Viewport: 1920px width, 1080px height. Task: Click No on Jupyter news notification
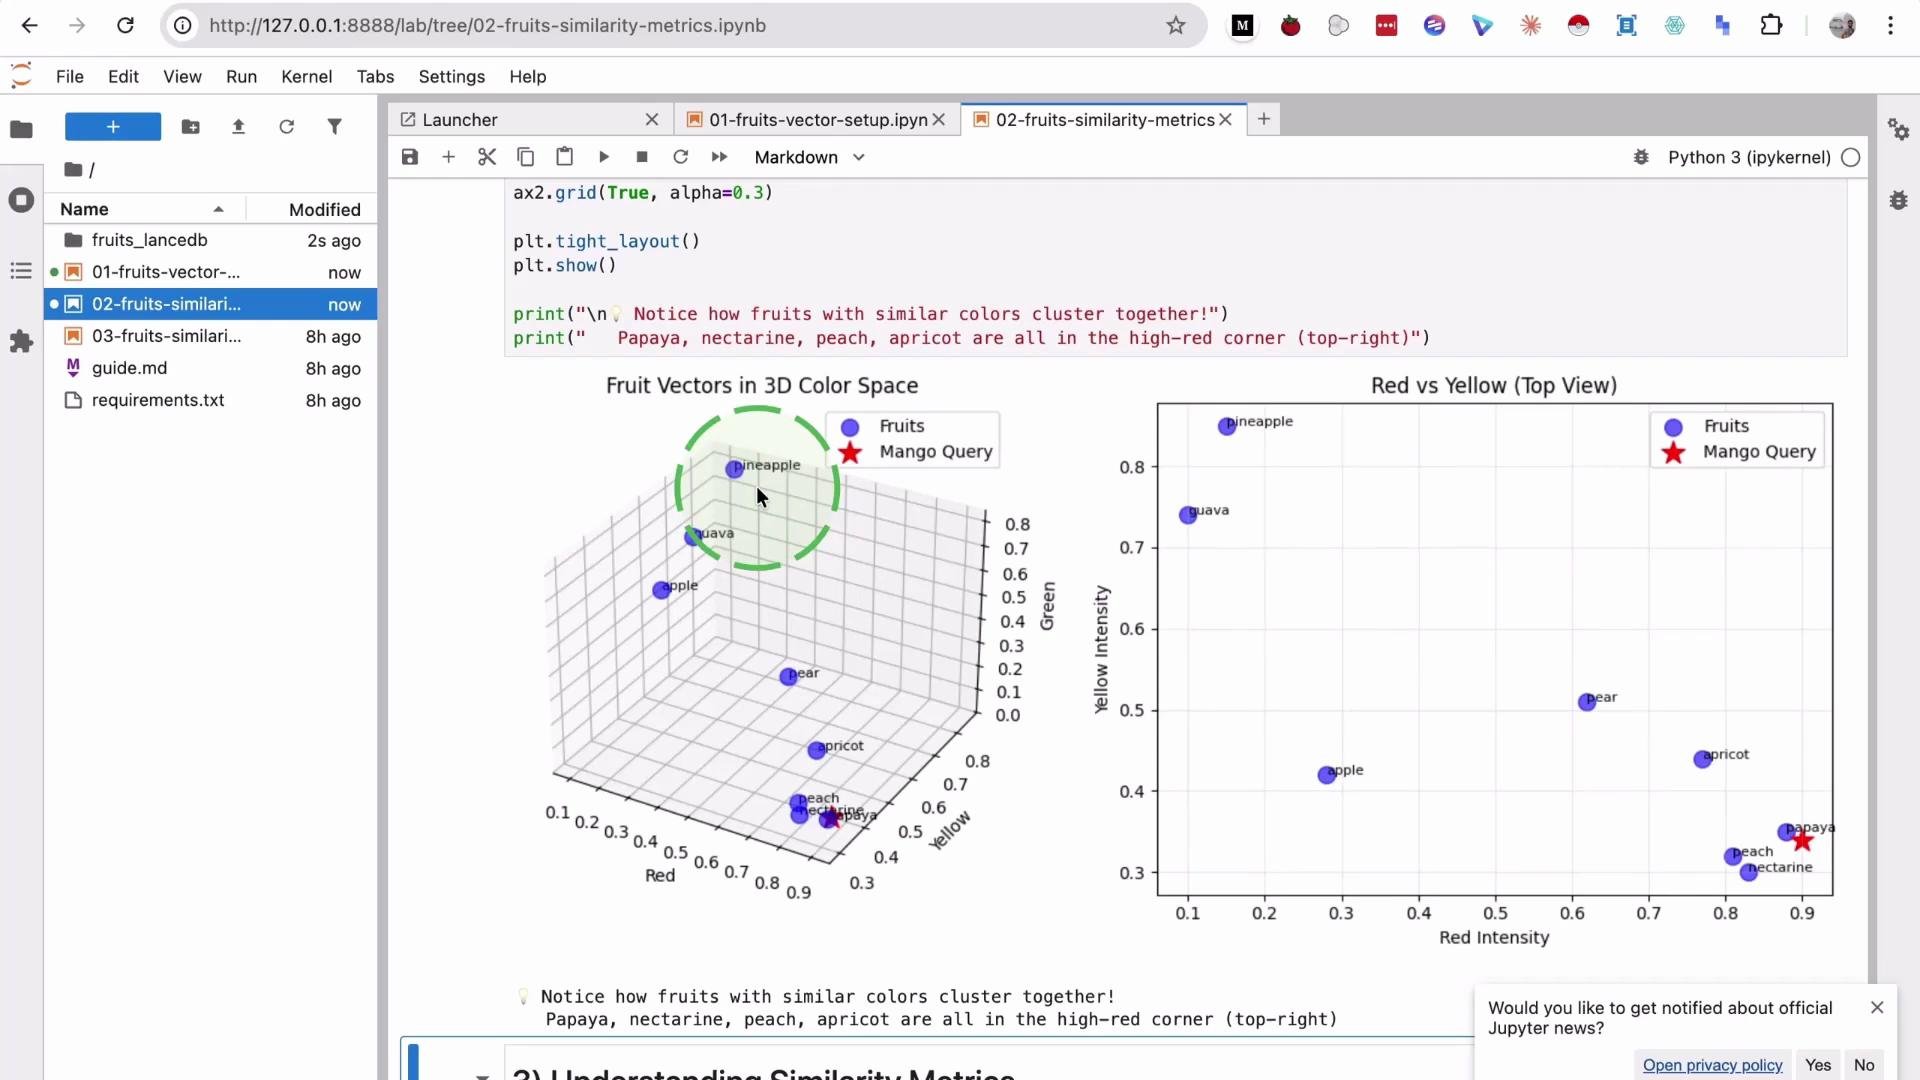(x=1864, y=1065)
